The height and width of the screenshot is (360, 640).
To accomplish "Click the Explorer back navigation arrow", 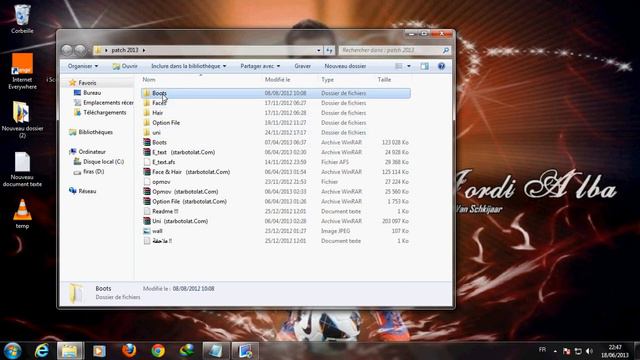I will [x=67, y=50].
